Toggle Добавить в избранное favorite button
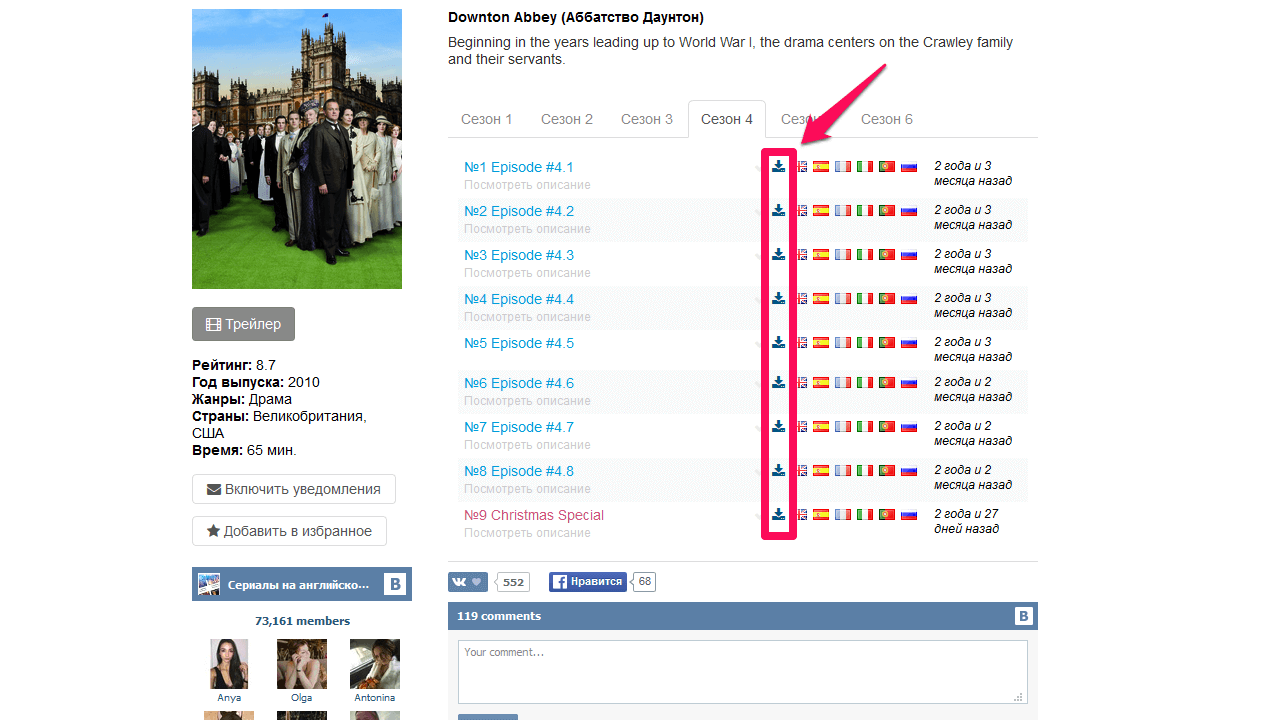 [x=289, y=531]
